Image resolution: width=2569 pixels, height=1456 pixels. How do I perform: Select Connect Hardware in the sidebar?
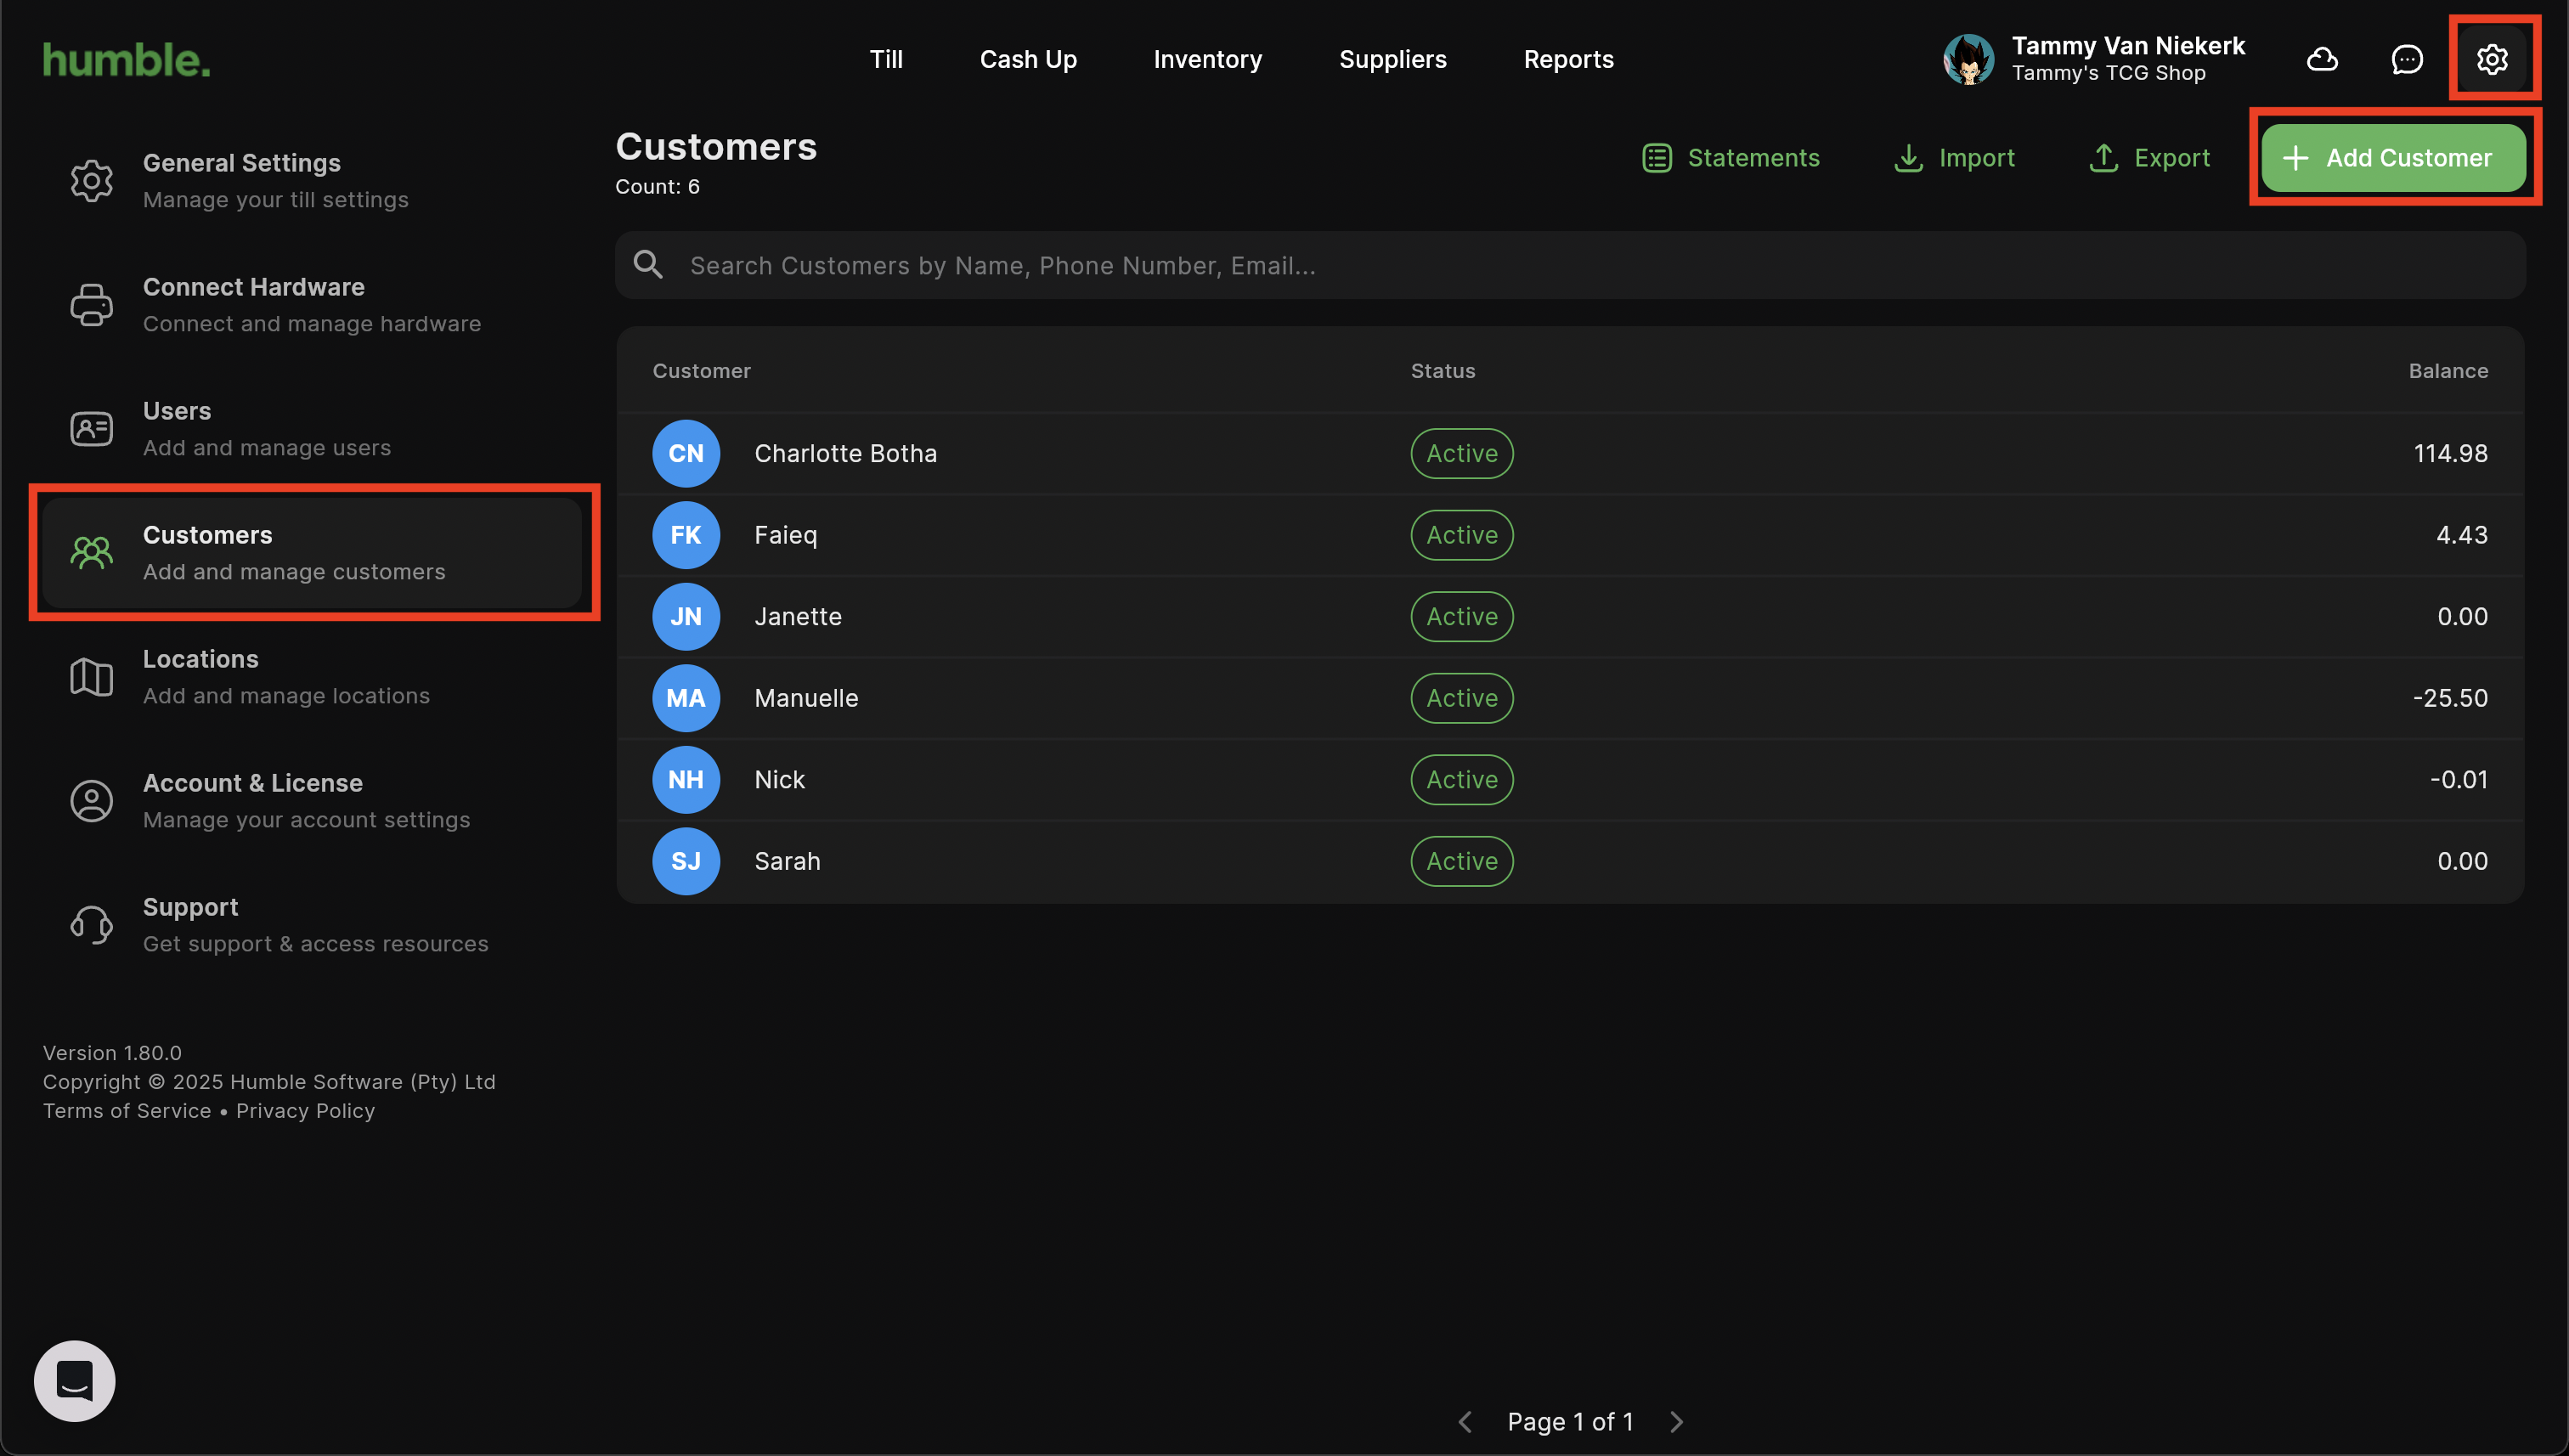click(x=310, y=304)
